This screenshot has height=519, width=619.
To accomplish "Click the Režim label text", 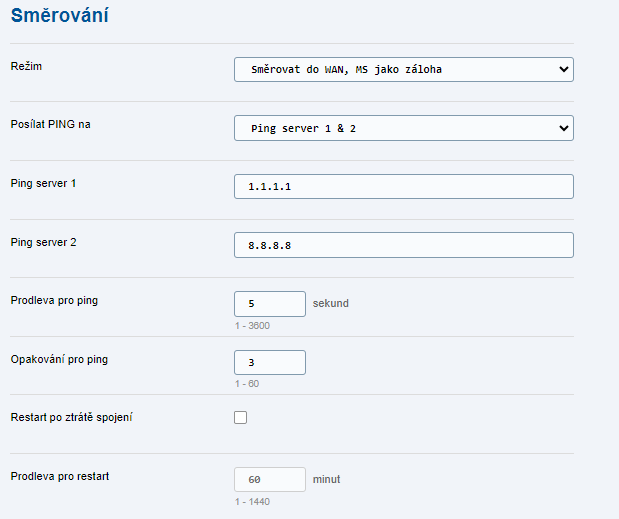I will (26, 66).
